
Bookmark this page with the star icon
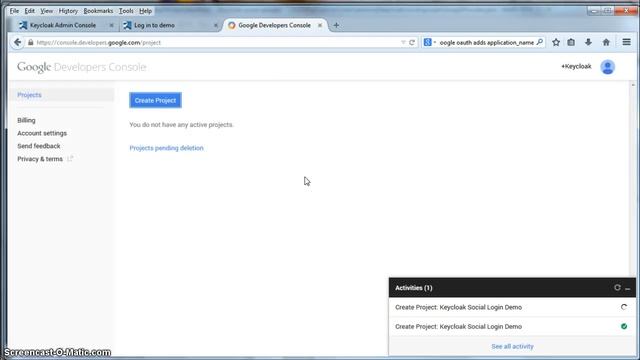[556, 42]
